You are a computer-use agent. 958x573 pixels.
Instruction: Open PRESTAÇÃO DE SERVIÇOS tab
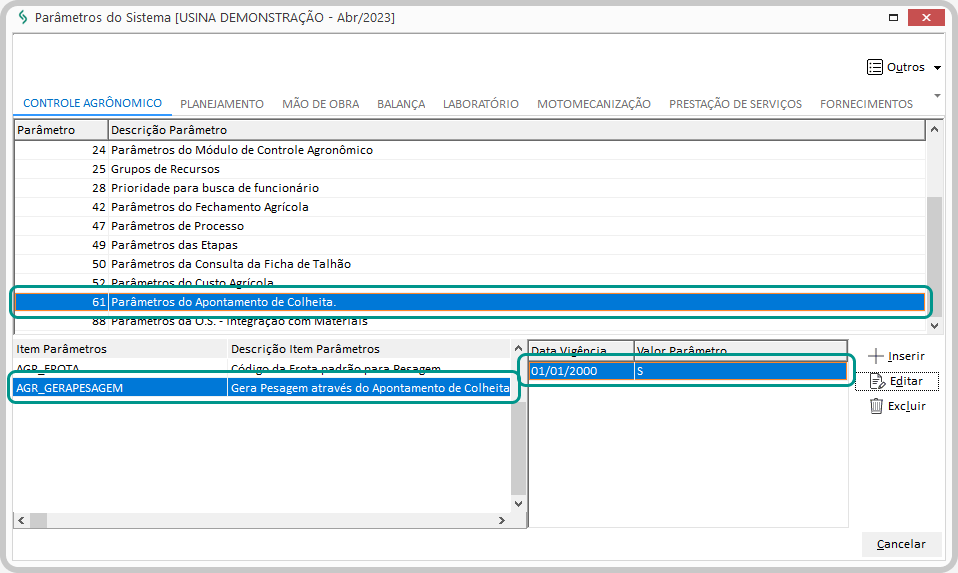pyautogui.click(x=735, y=104)
